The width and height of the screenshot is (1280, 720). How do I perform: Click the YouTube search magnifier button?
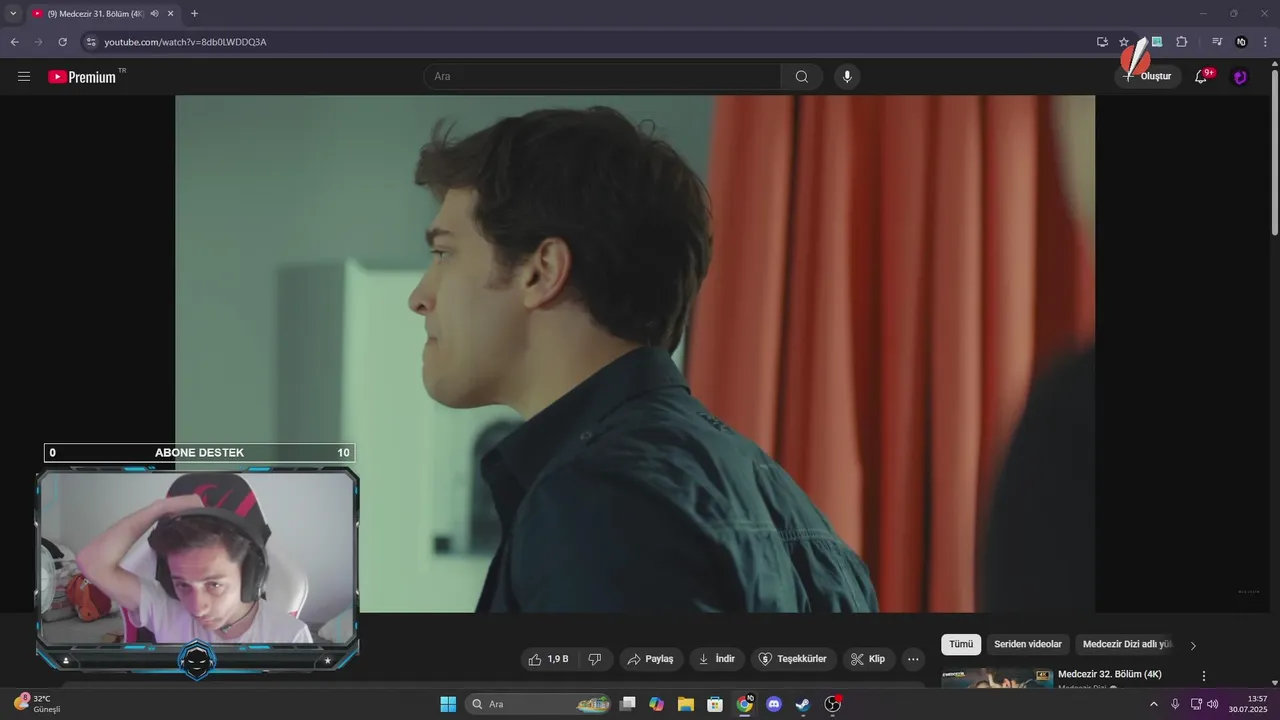[x=802, y=76]
